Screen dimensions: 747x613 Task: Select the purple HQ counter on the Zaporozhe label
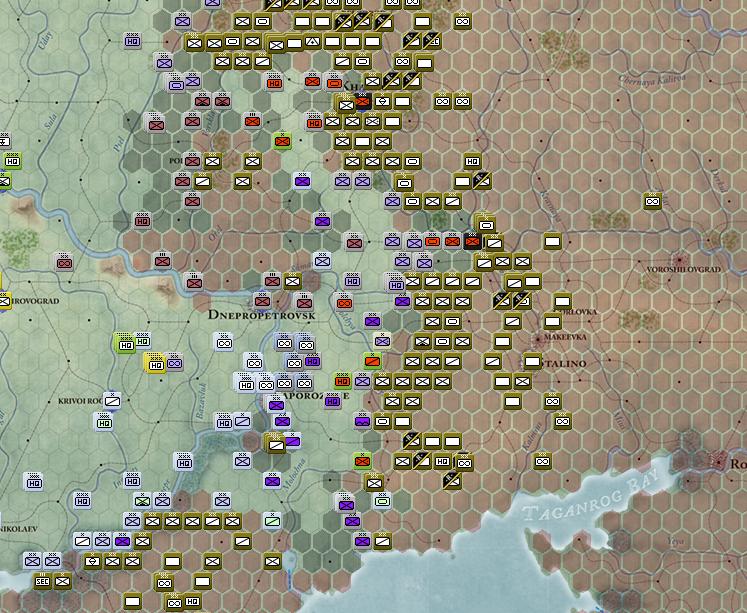pyautogui.click(x=333, y=401)
